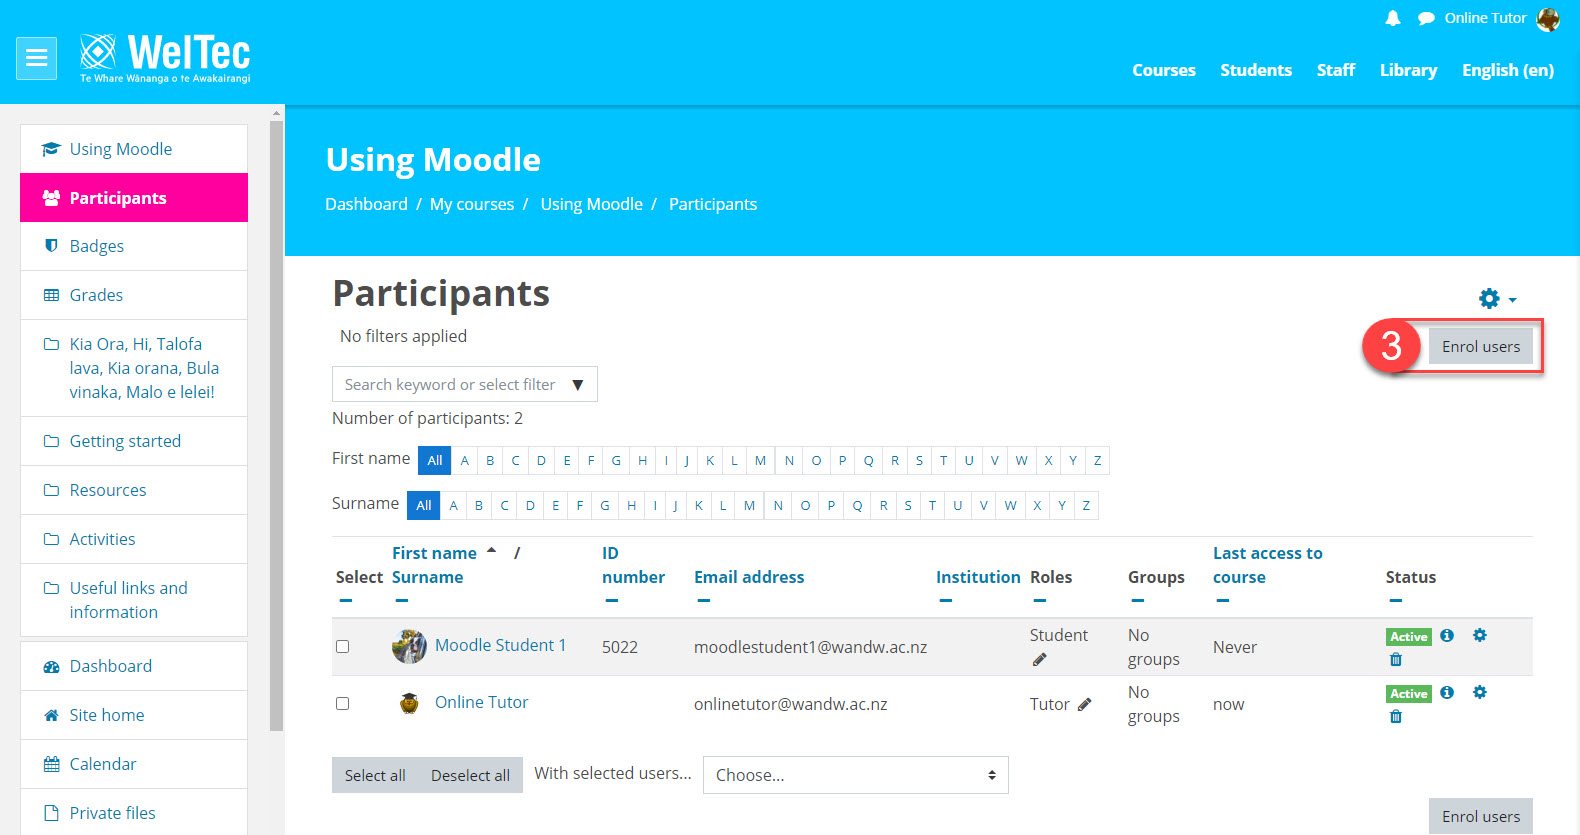The image size is (1580, 835).
Task: Sort by Last access to course header
Action: pos(1267,565)
